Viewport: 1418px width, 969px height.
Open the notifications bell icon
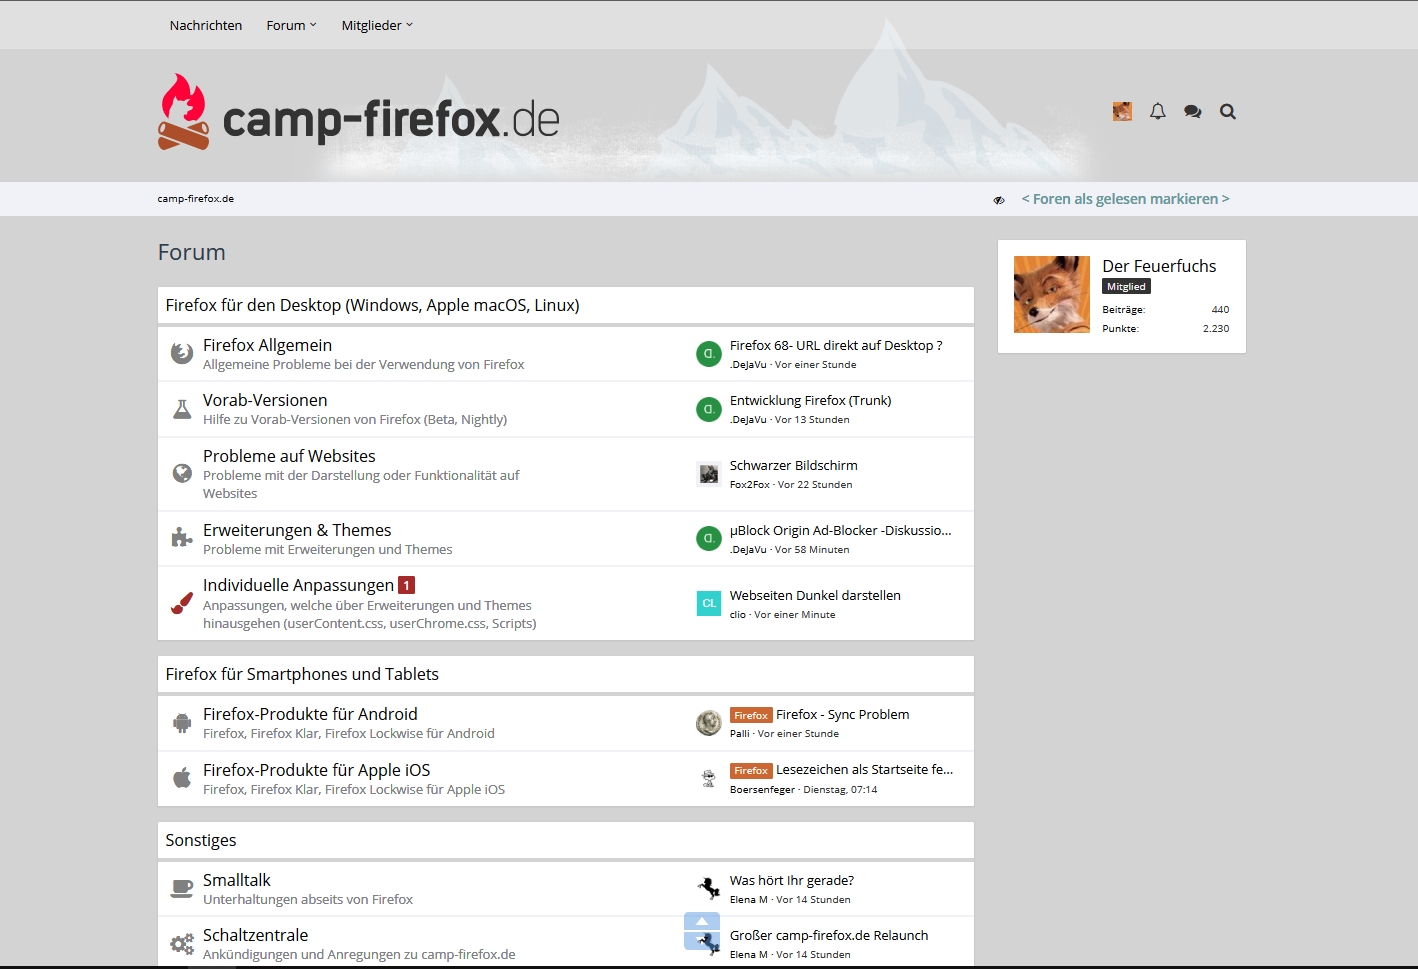(x=1157, y=112)
